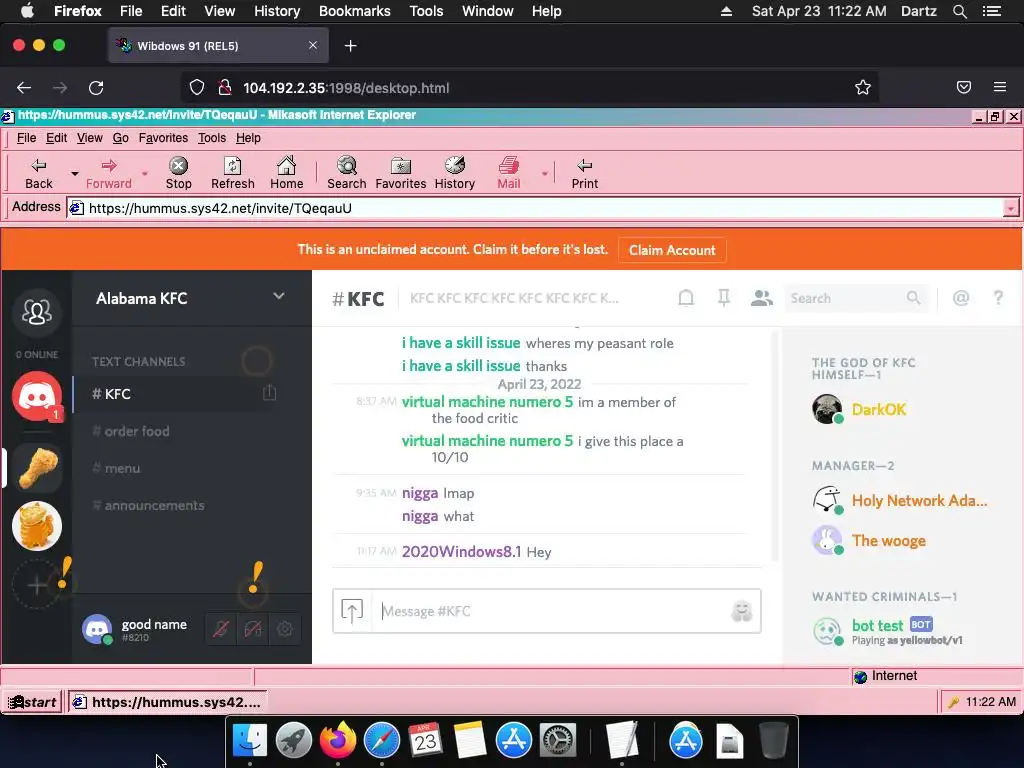Click the good name user avatar
Screen dimensions: 1024x768
(x=97, y=629)
